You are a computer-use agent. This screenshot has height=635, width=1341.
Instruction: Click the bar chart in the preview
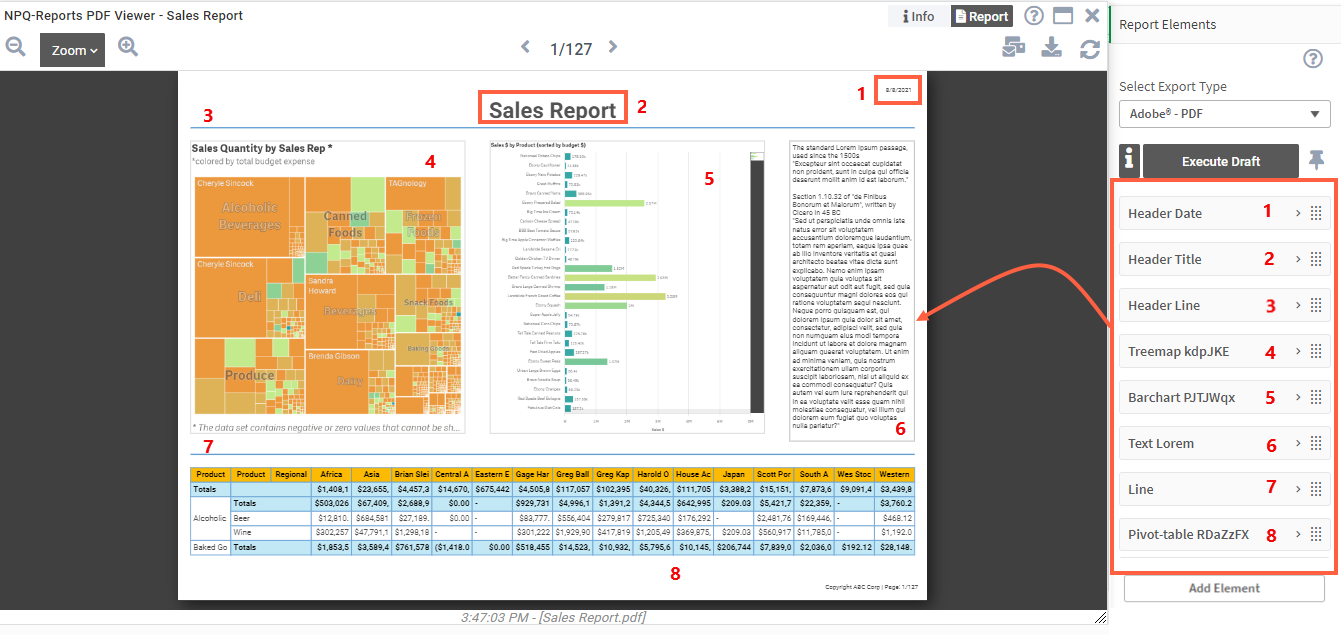[627, 286]
